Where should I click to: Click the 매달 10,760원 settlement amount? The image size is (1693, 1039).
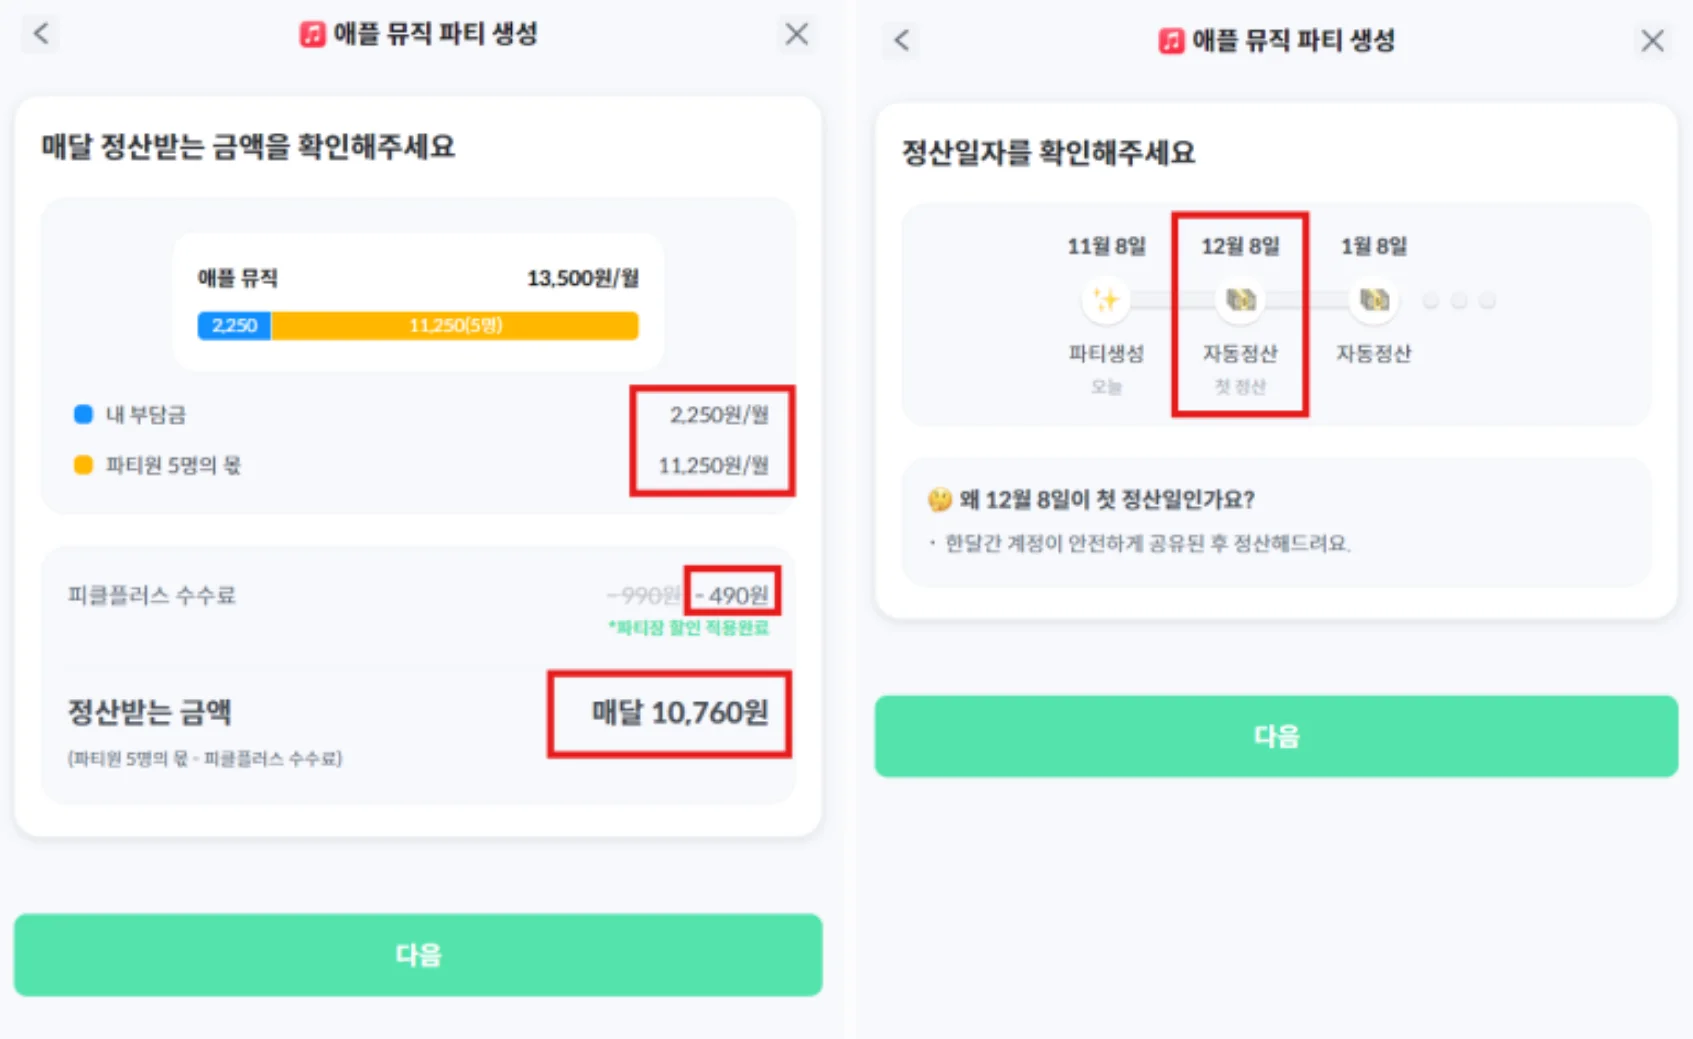(680, 712)
